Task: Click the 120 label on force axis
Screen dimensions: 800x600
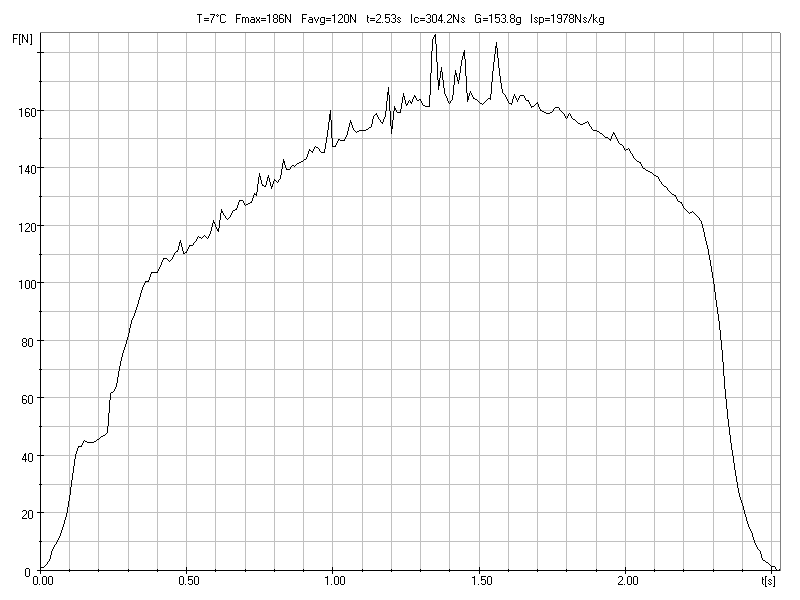Action: click(22, 227)
